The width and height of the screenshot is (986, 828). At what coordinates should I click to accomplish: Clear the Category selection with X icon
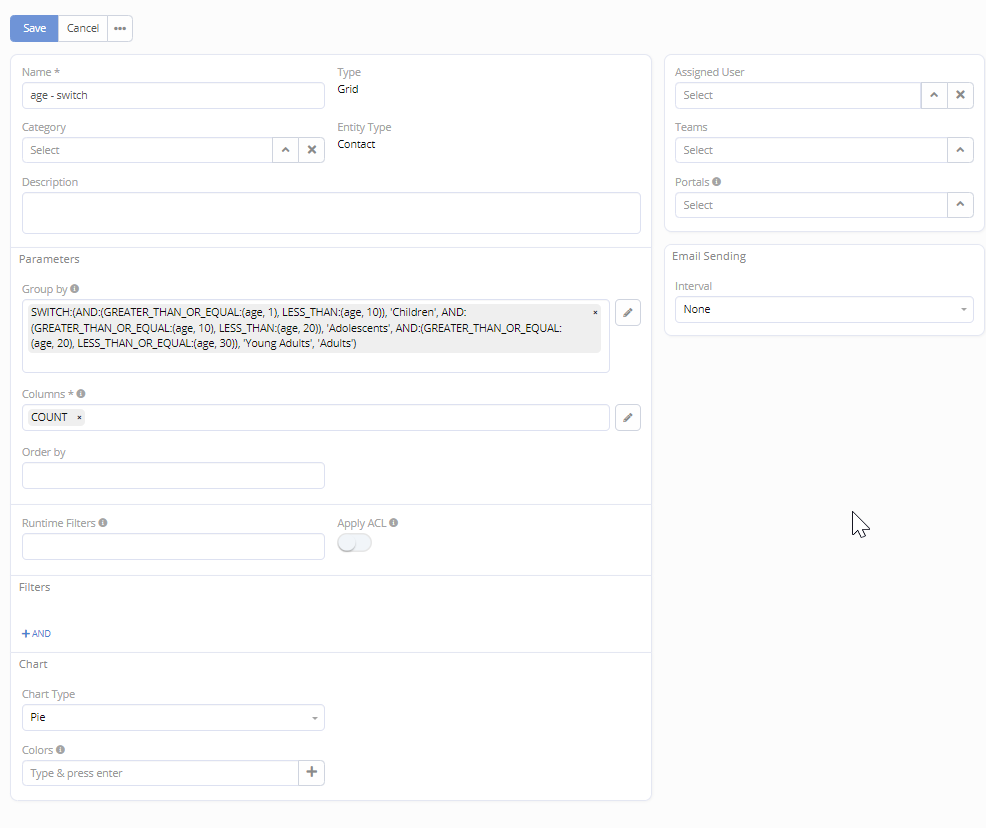(311, 150)
